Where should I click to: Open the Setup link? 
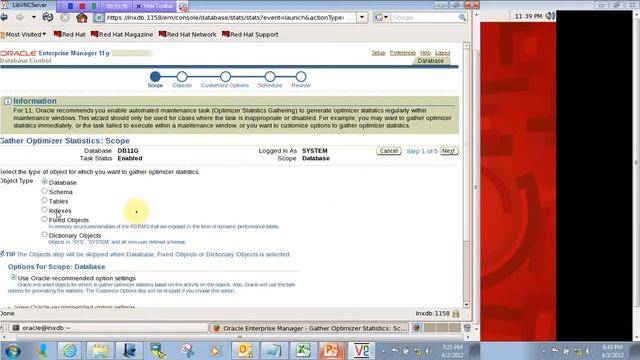coord(378,53)
